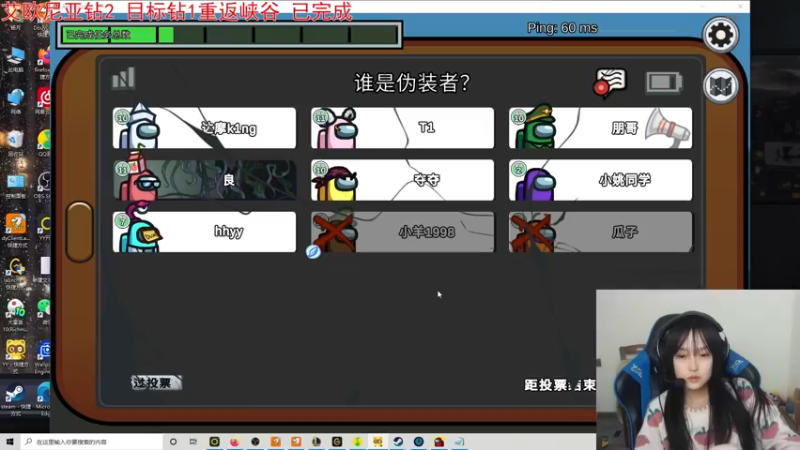Screen dimensions: 800x450
Task: Vote for the white player named k1ng
Action: click(x=204, y=128)
